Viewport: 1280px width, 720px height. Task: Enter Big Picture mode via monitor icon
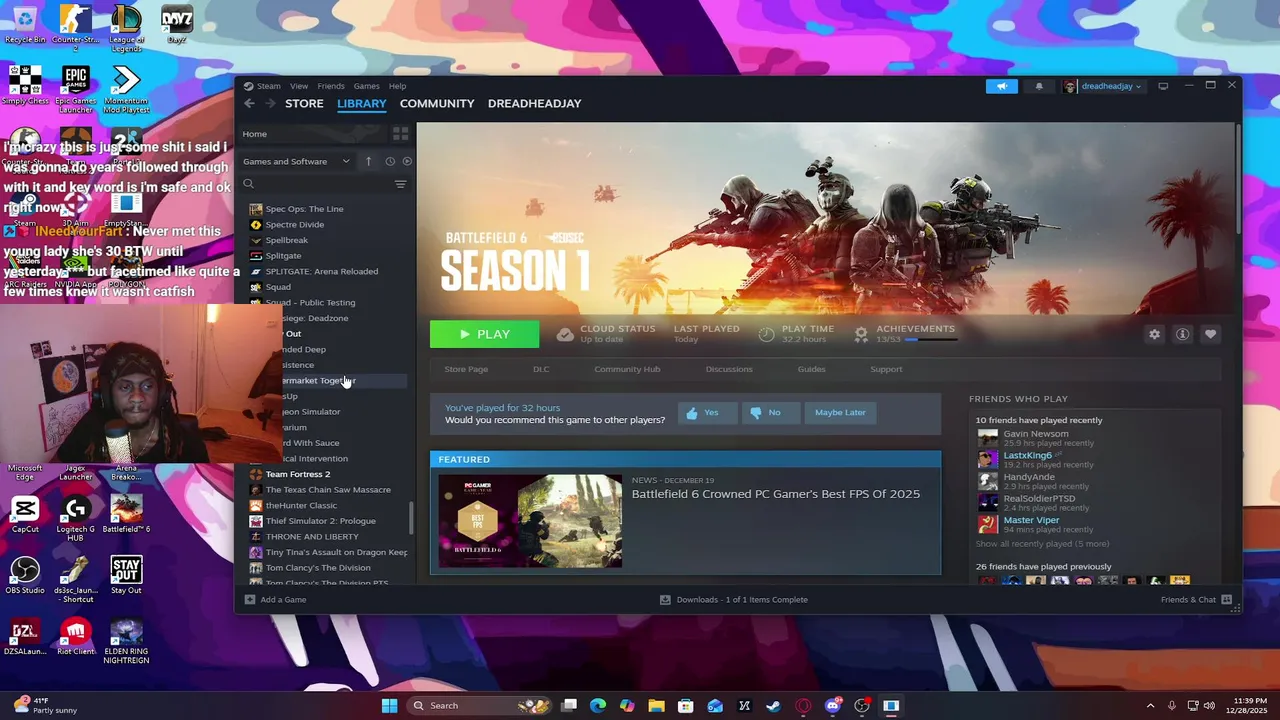[1163, 86]
